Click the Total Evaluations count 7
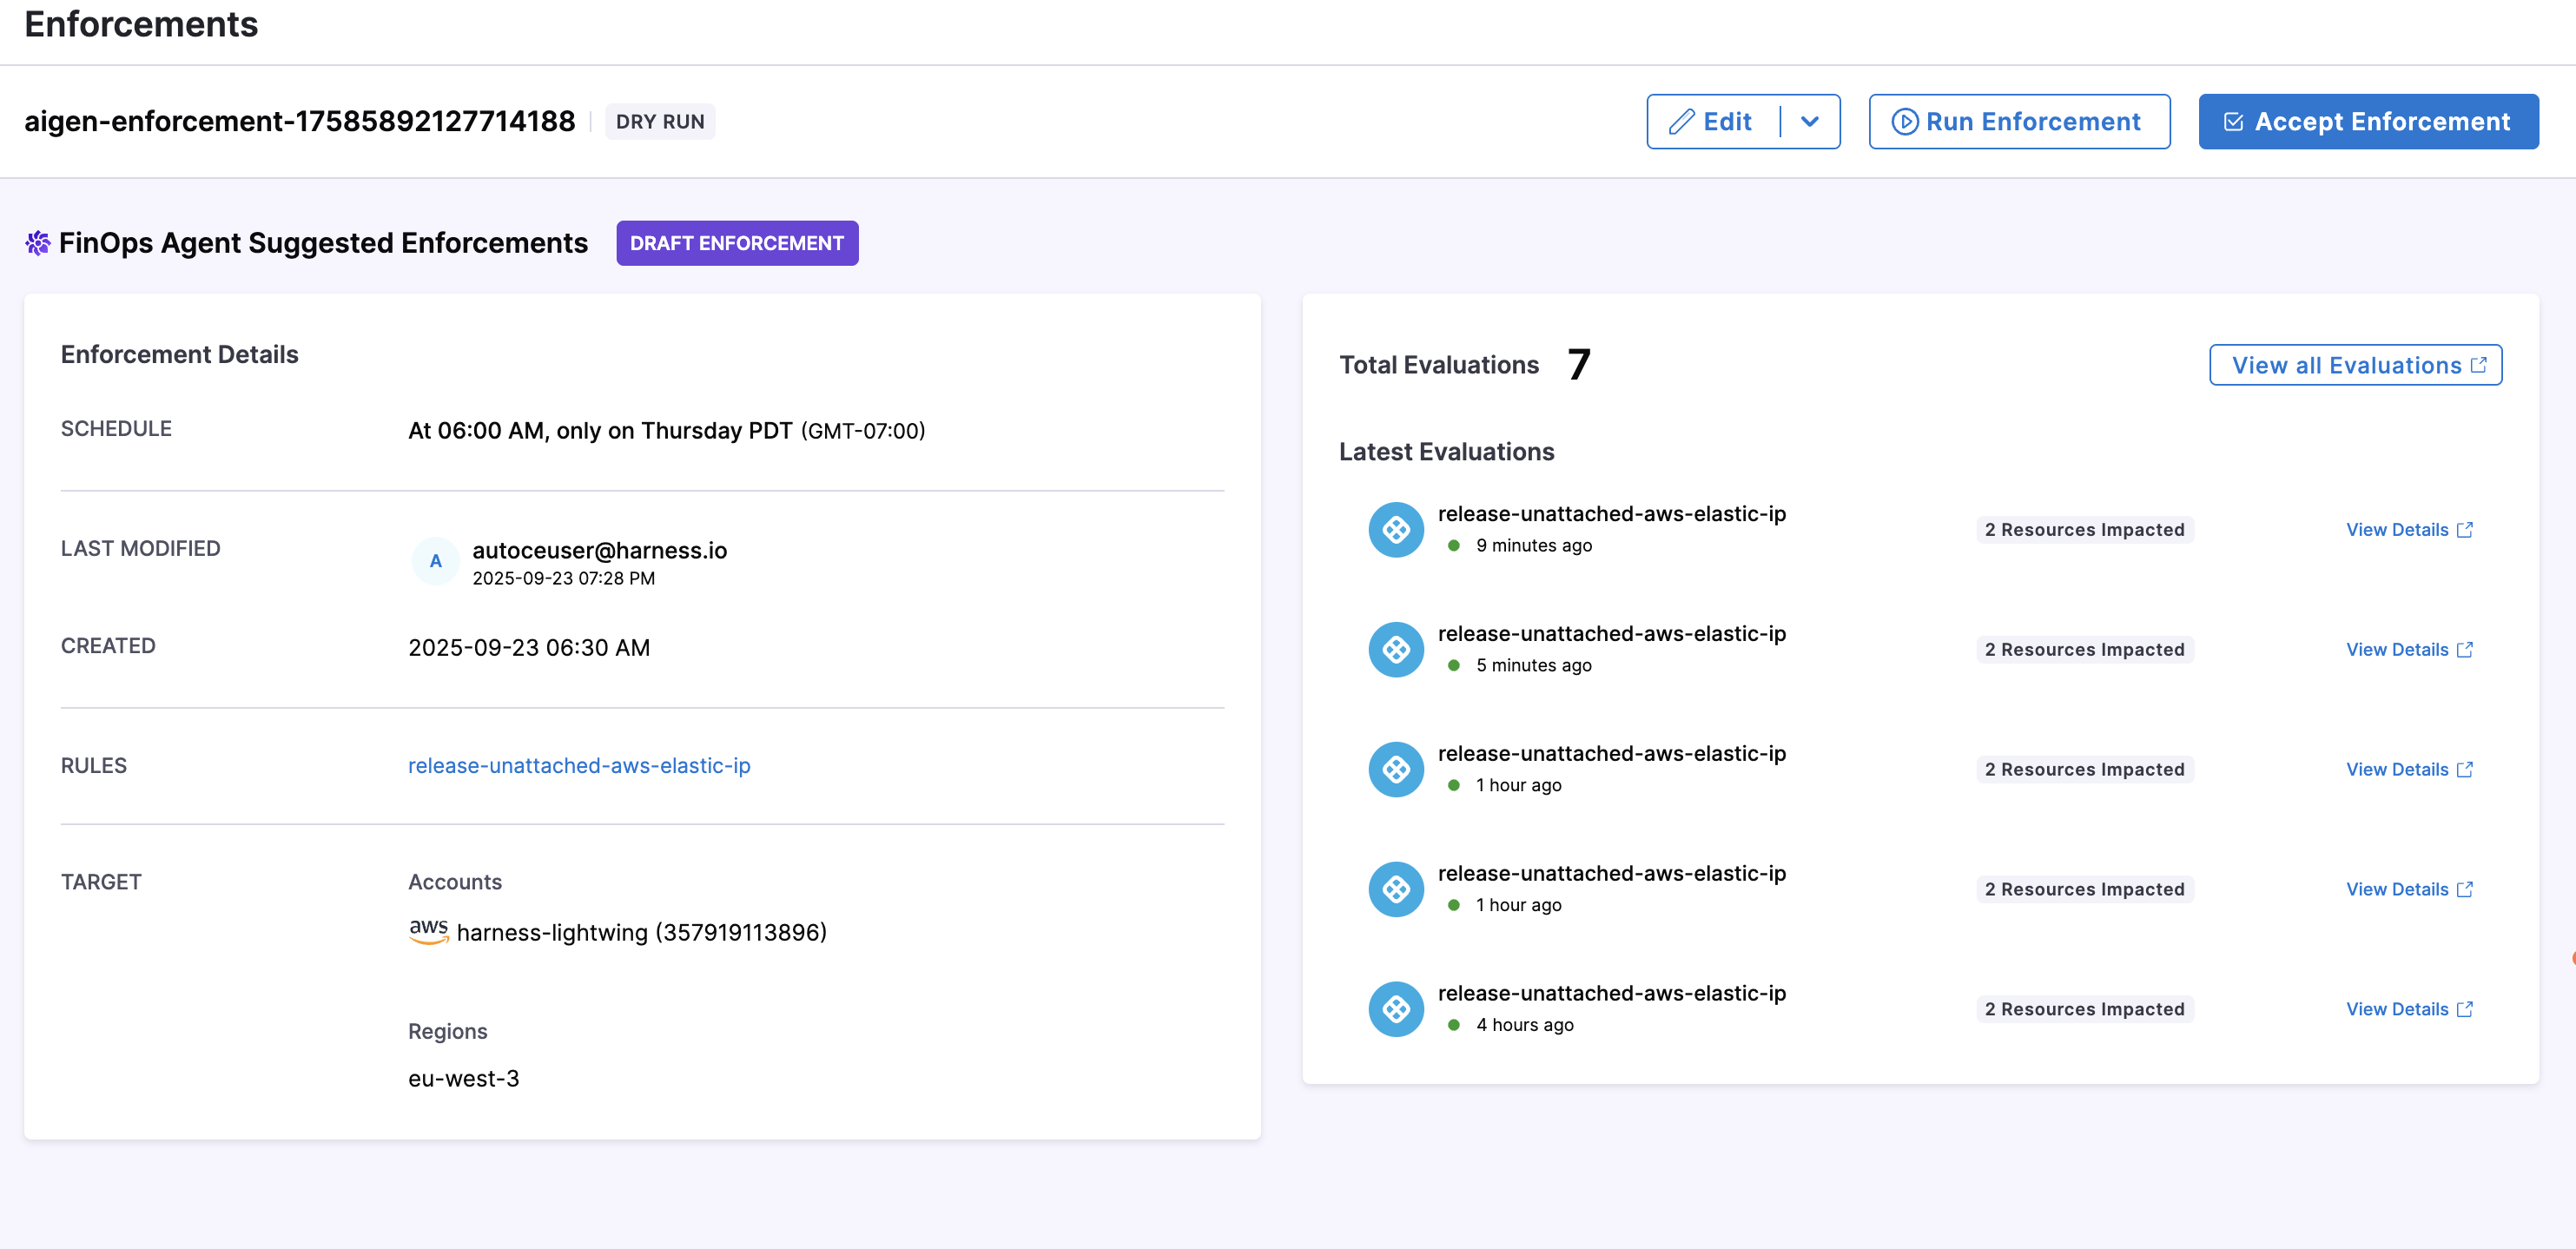This screenshot has width=2576, height=1249. pos(1578,365)
